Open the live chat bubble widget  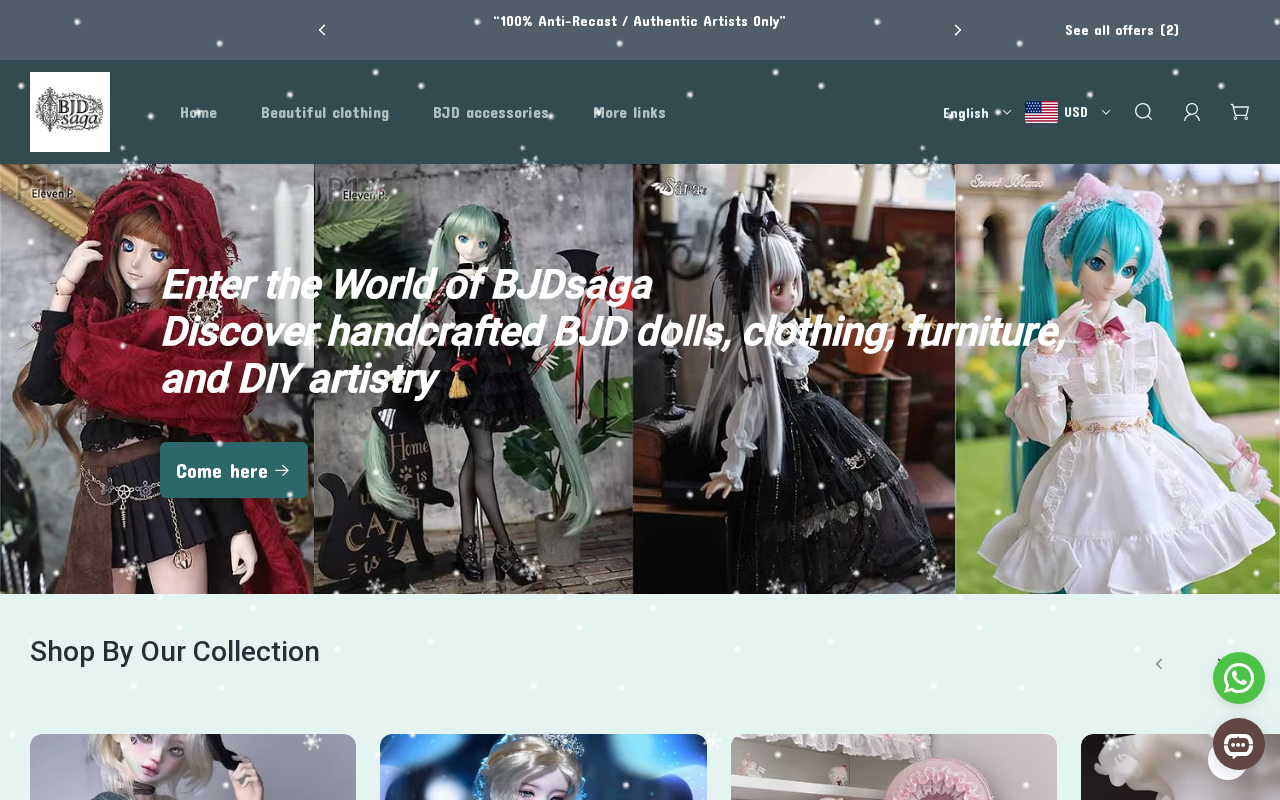click(x=1239, y=744)
